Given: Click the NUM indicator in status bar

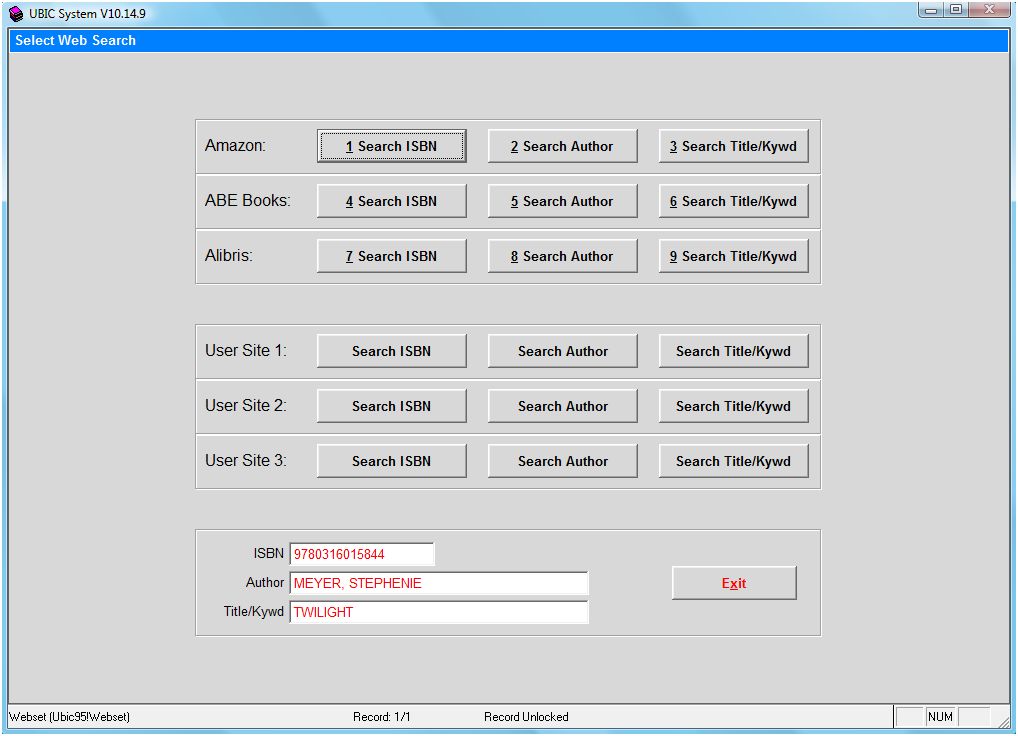Looking at the screenshot, I should click(940, 717).
